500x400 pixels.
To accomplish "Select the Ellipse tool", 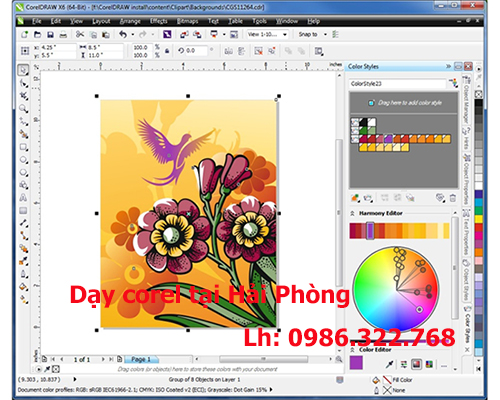I will pyautogui.click(x=23, y=160).
